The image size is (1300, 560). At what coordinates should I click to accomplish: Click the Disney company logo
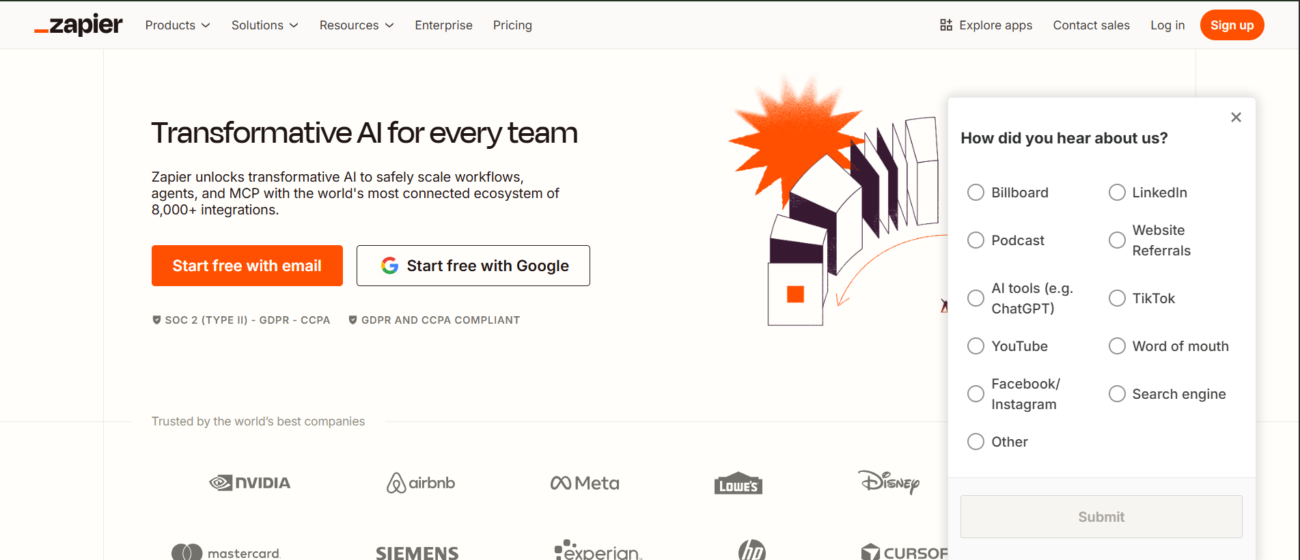point(888,482)
